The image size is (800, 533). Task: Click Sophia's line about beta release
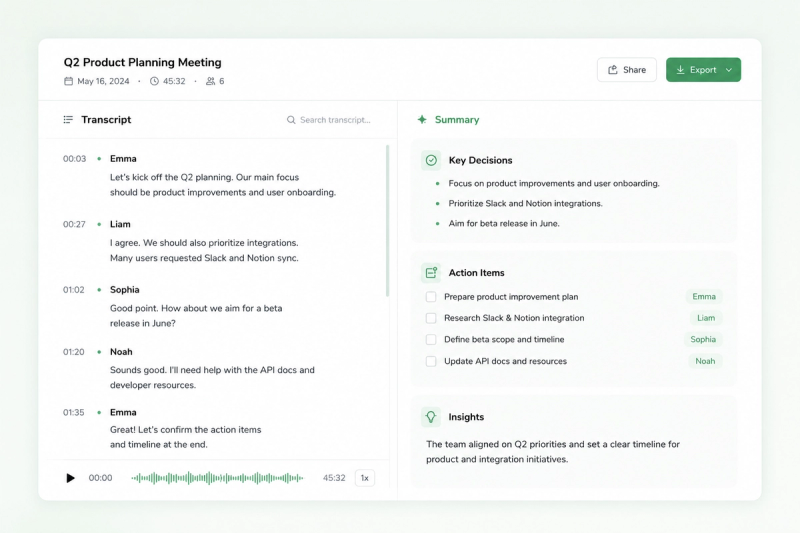(x=196, y=316)
